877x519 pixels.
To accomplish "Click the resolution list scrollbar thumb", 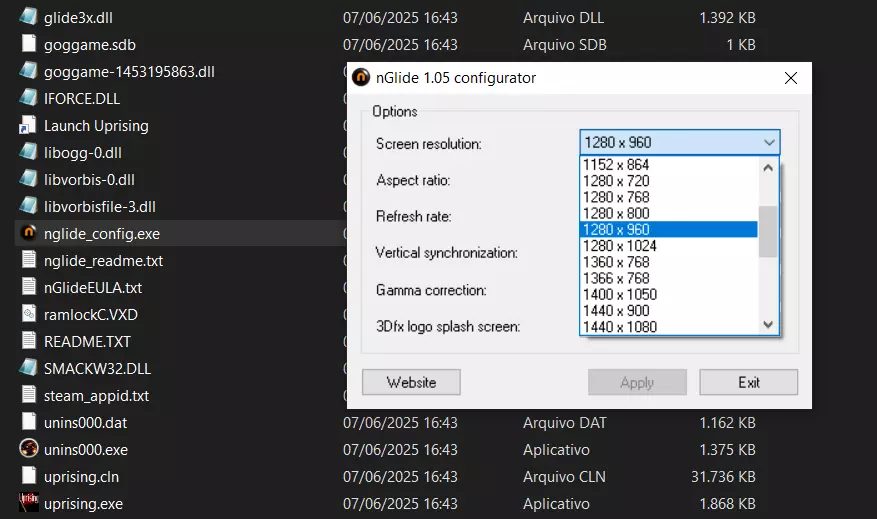I will [768, 231].
